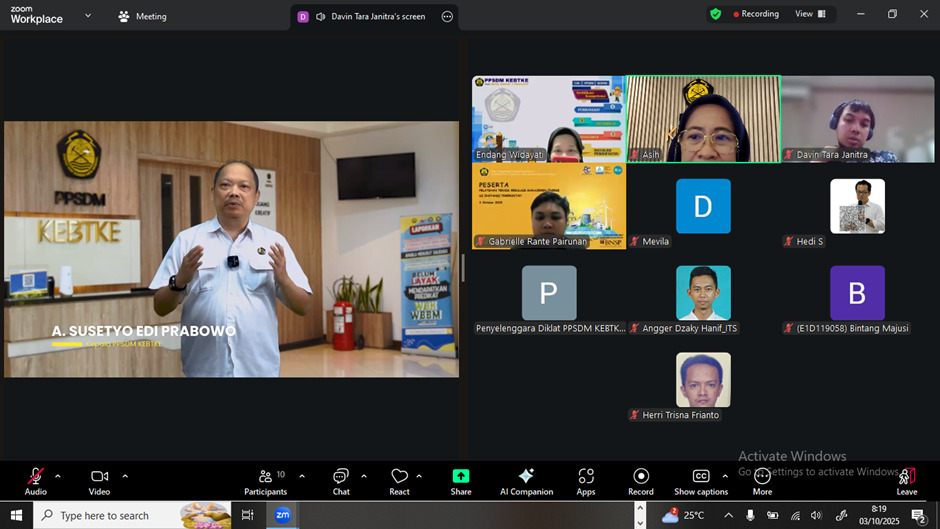Screen dimensions: 940x529
Task: Open the More options menu
Action: pos(762,480)
